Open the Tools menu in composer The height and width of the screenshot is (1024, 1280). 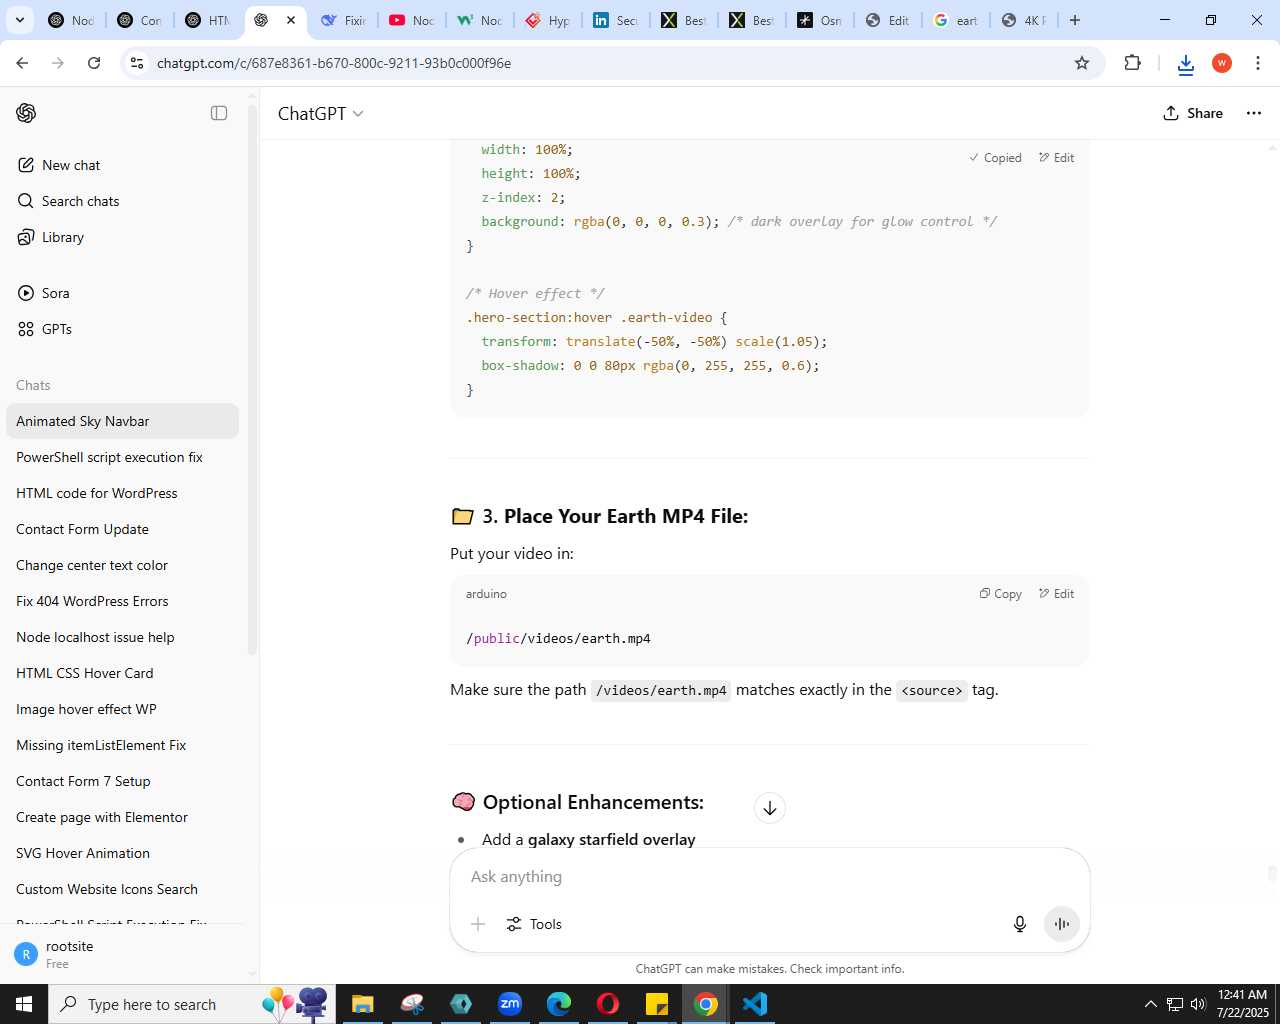(x=534, y=924)
